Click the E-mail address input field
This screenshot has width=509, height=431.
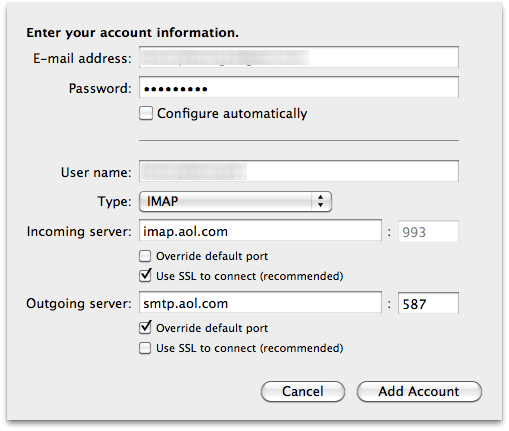click(299, 57)
